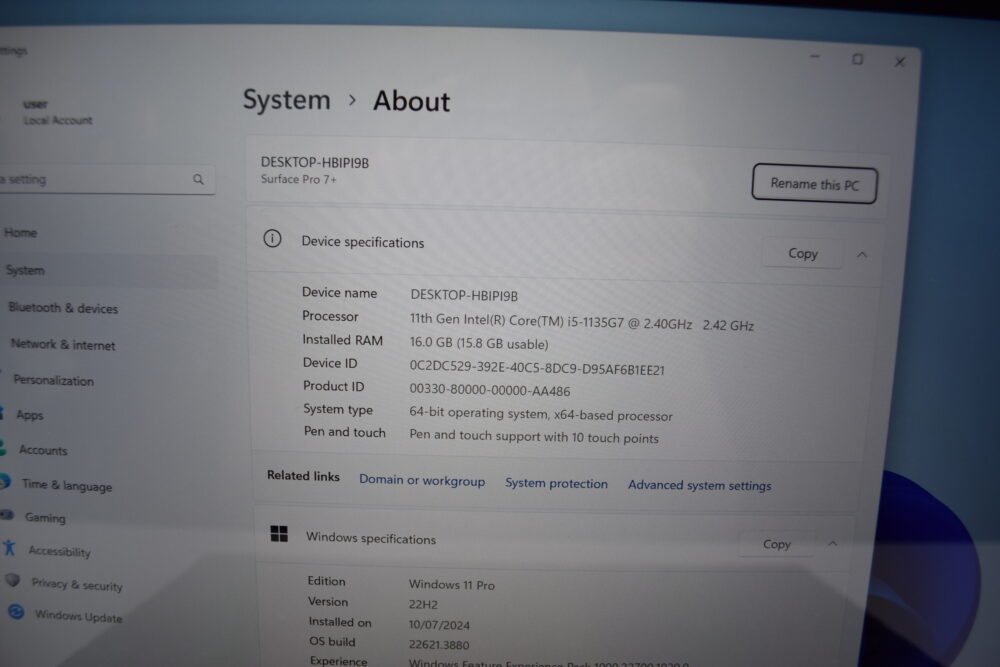Open Time & language settings
1000x667 pixels.
[67, 485]
